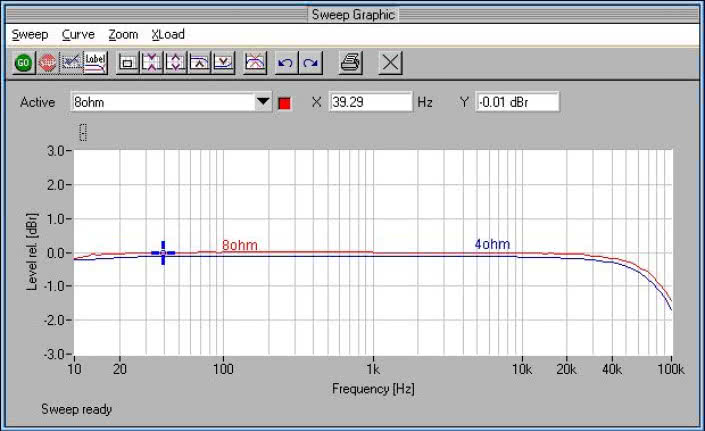Open the Curve menu
Image resolution: width=705 pixels, height=431 pixels.
tap(78, 34)
